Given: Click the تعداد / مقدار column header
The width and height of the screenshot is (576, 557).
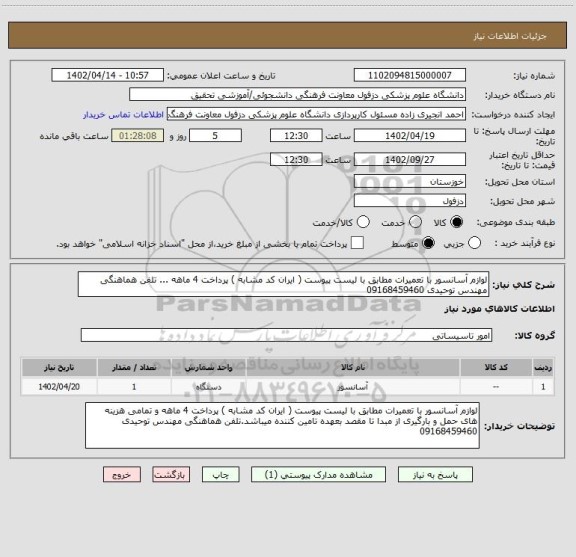Looking at the screenshot, I should [134, 367].
